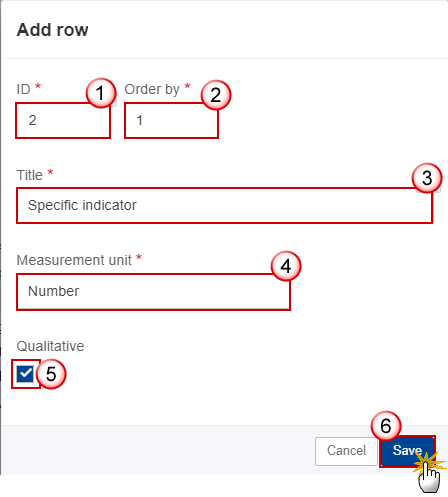Toggle the Qualitative checkbox

pos(25,374)
